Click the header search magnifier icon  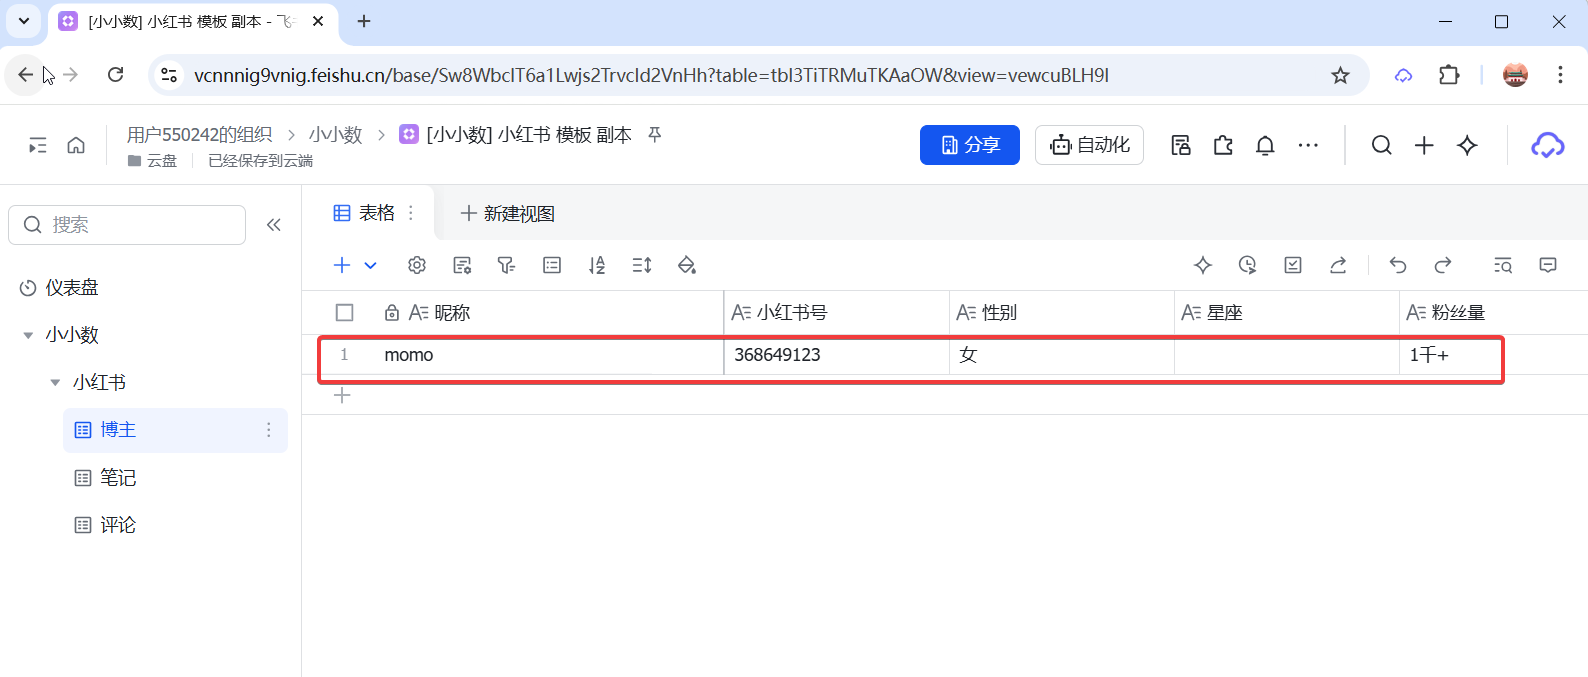click(1382, 145)
